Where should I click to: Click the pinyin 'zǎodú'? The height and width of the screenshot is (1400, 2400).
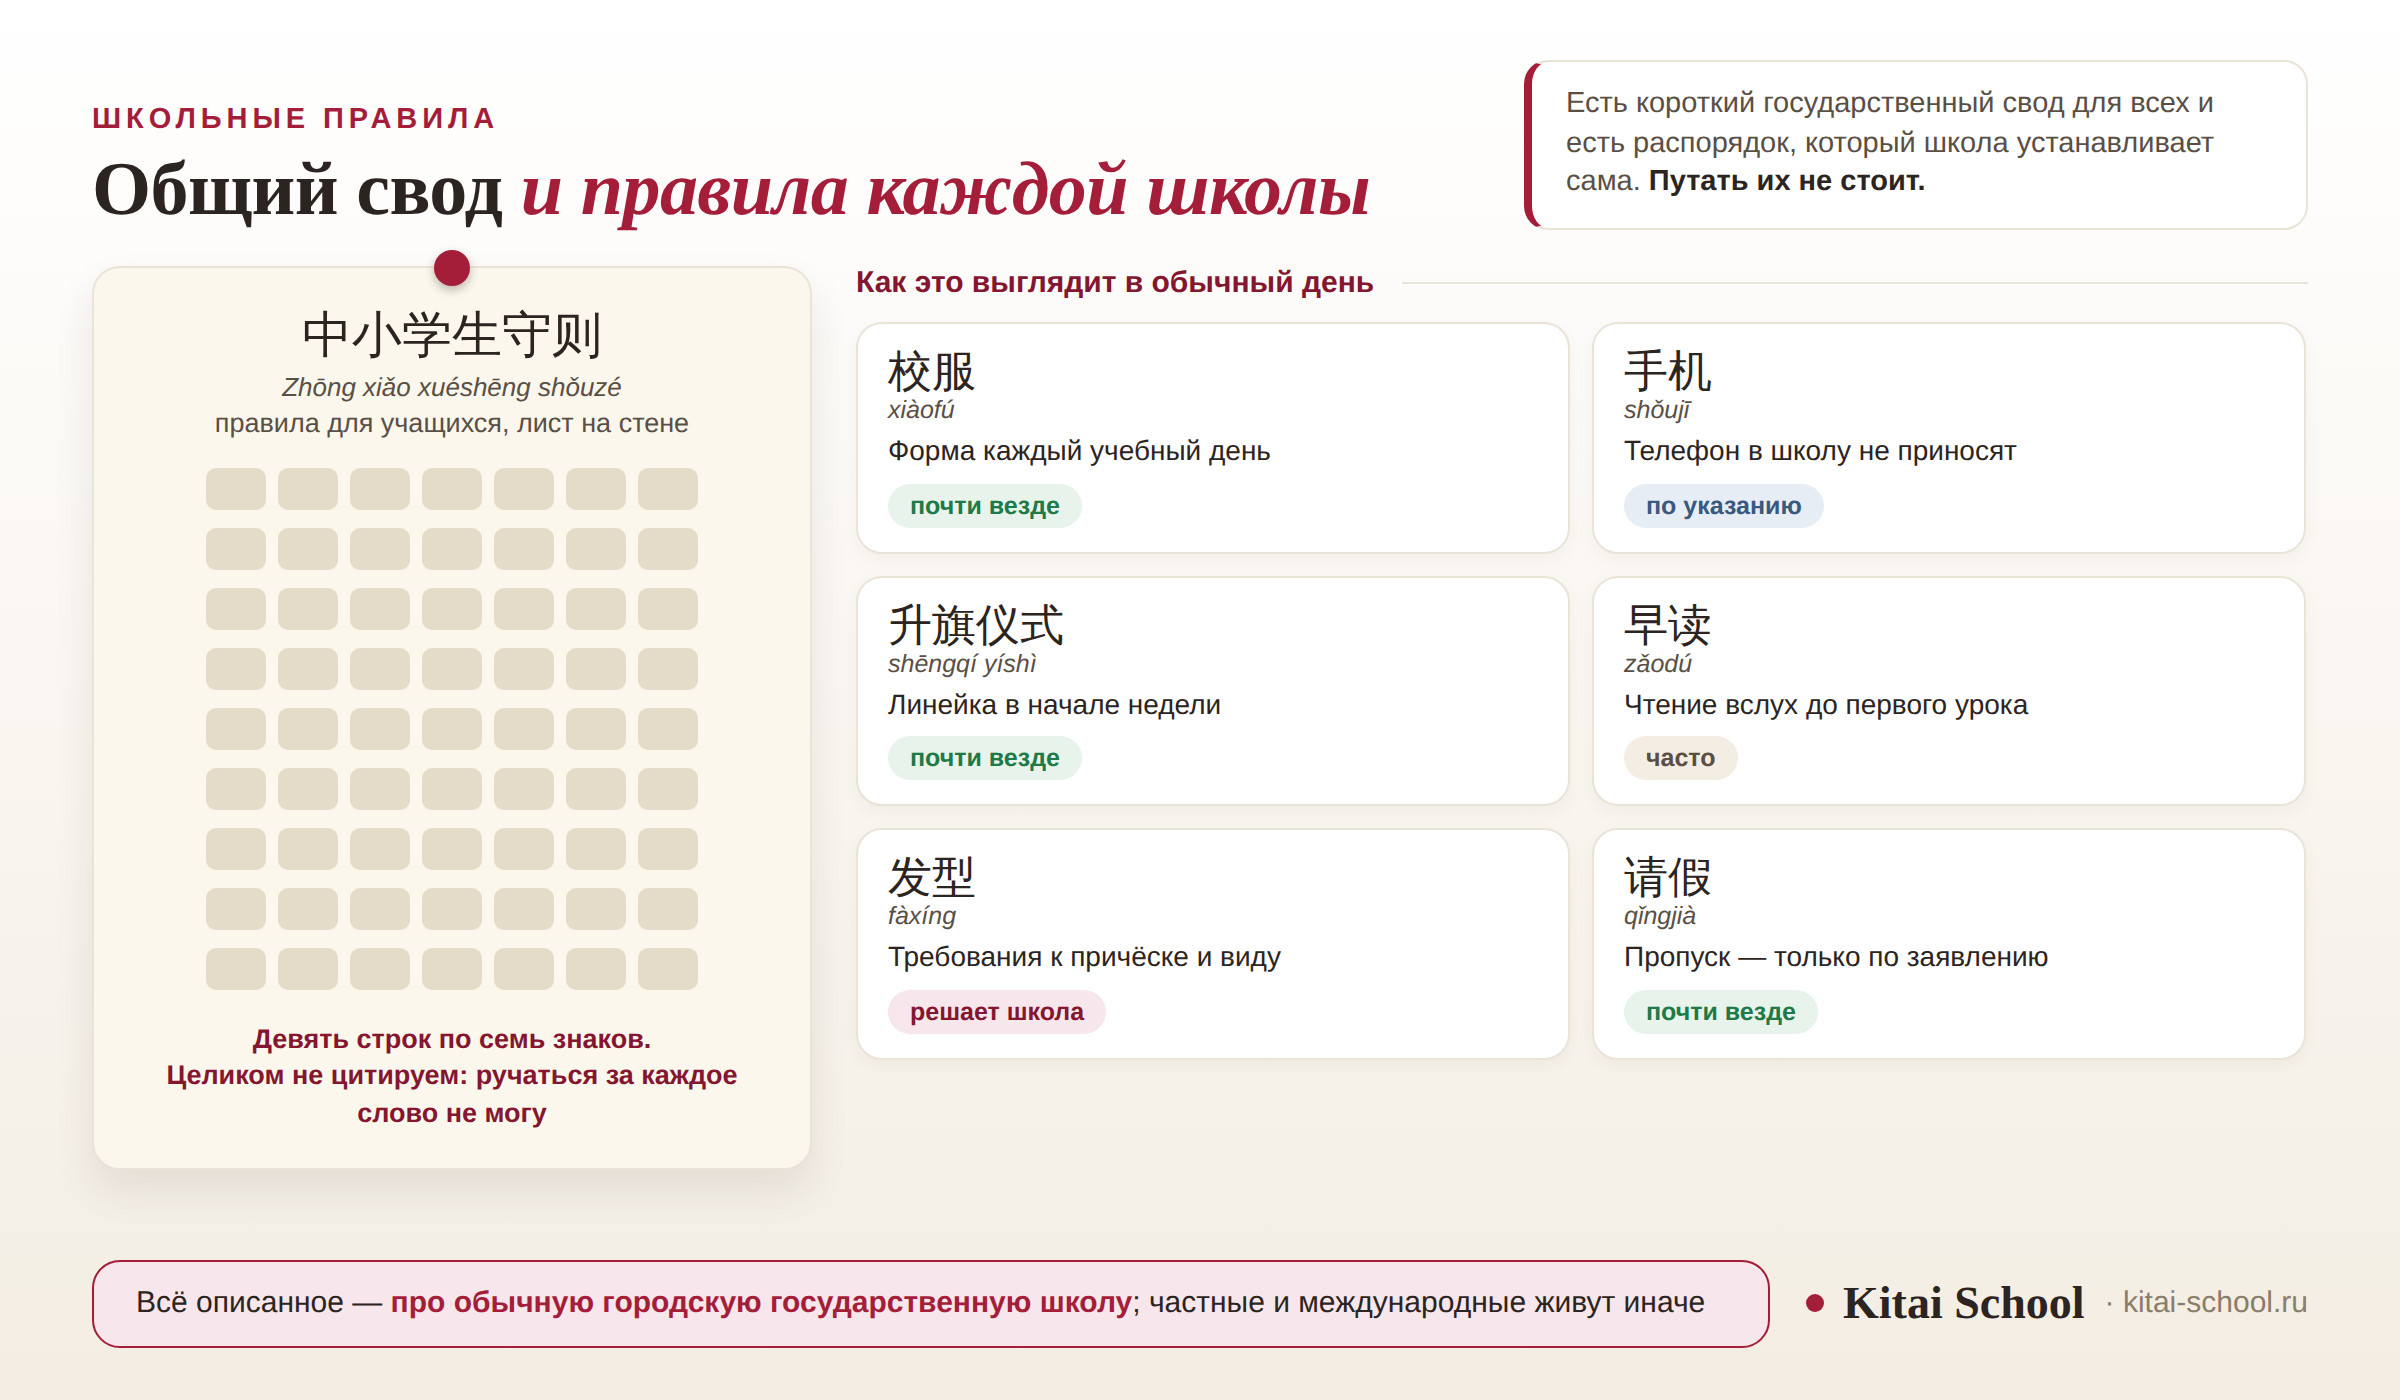pos(1658,664)
